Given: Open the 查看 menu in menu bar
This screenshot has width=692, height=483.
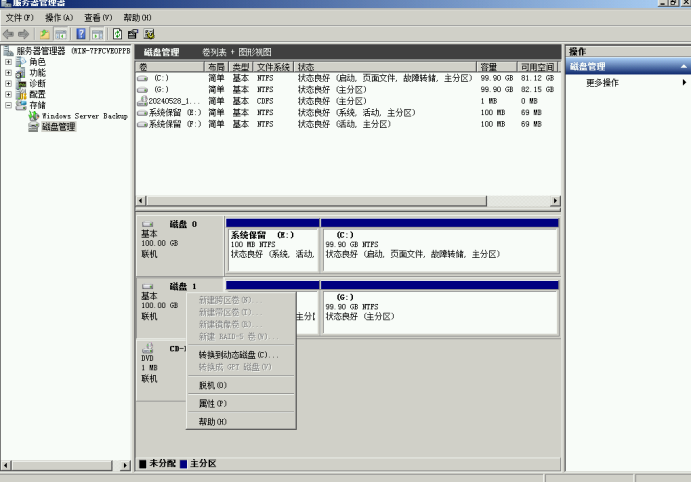Looking at the screenshot, I should 98,18.
